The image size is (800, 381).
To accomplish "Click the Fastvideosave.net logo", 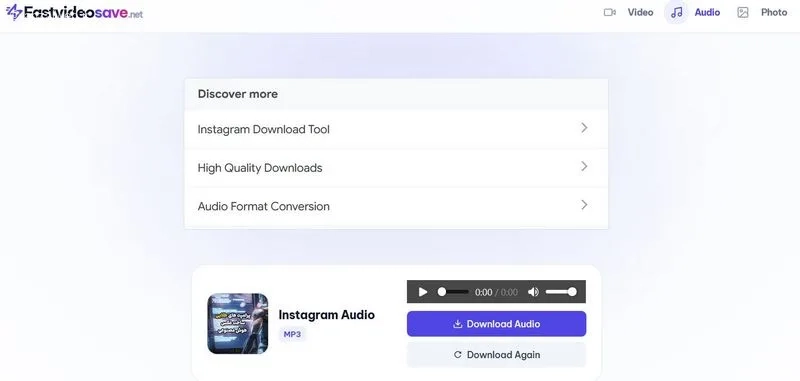I will 74,12.
